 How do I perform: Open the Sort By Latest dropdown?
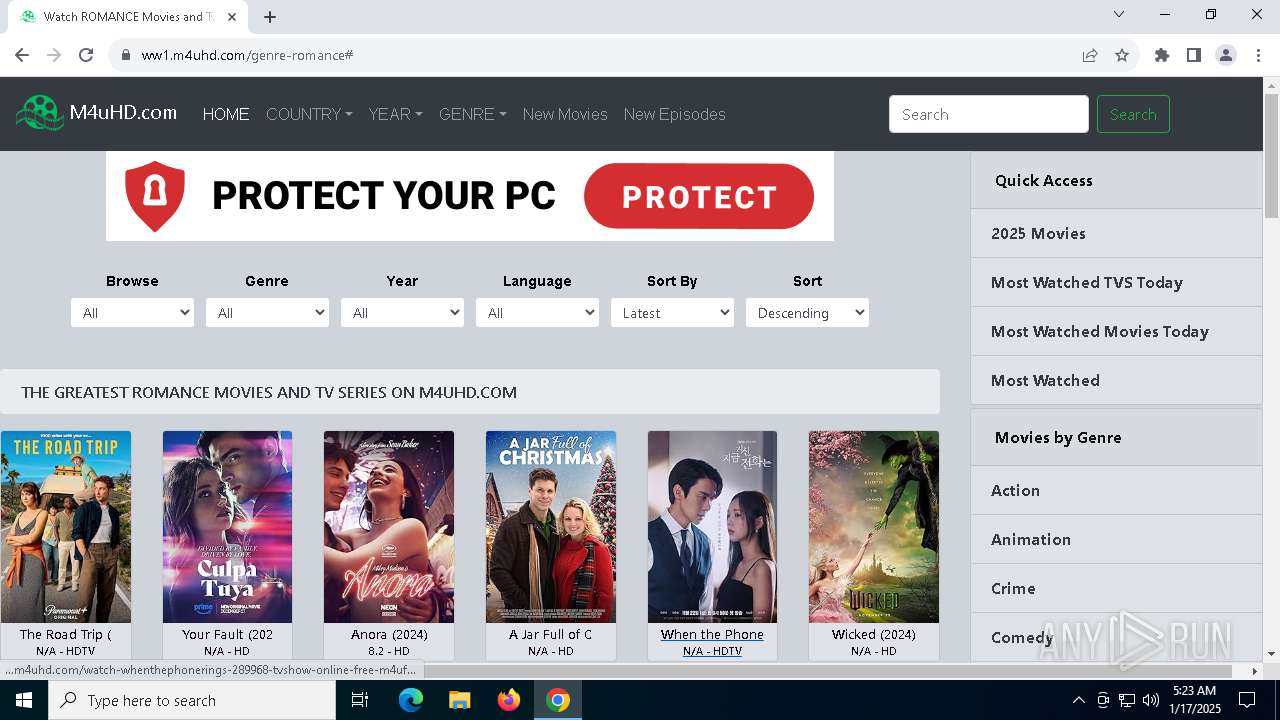tap(672, 313)
